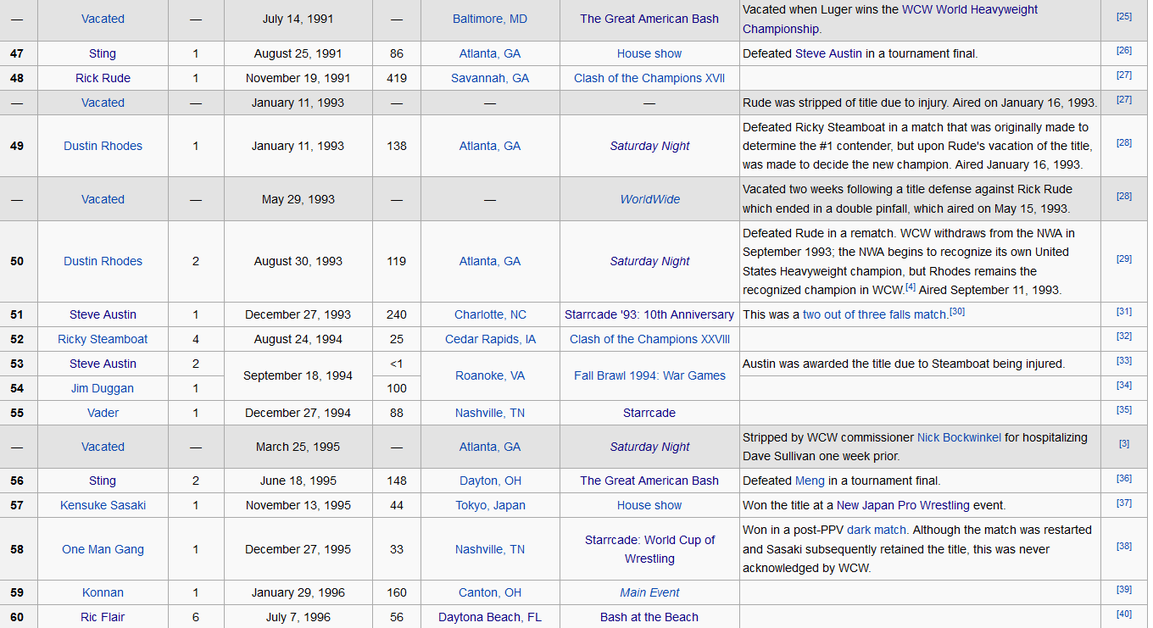Click Vacated in January 11, 1993 row

pyautogui.click(x=102, y=103)
